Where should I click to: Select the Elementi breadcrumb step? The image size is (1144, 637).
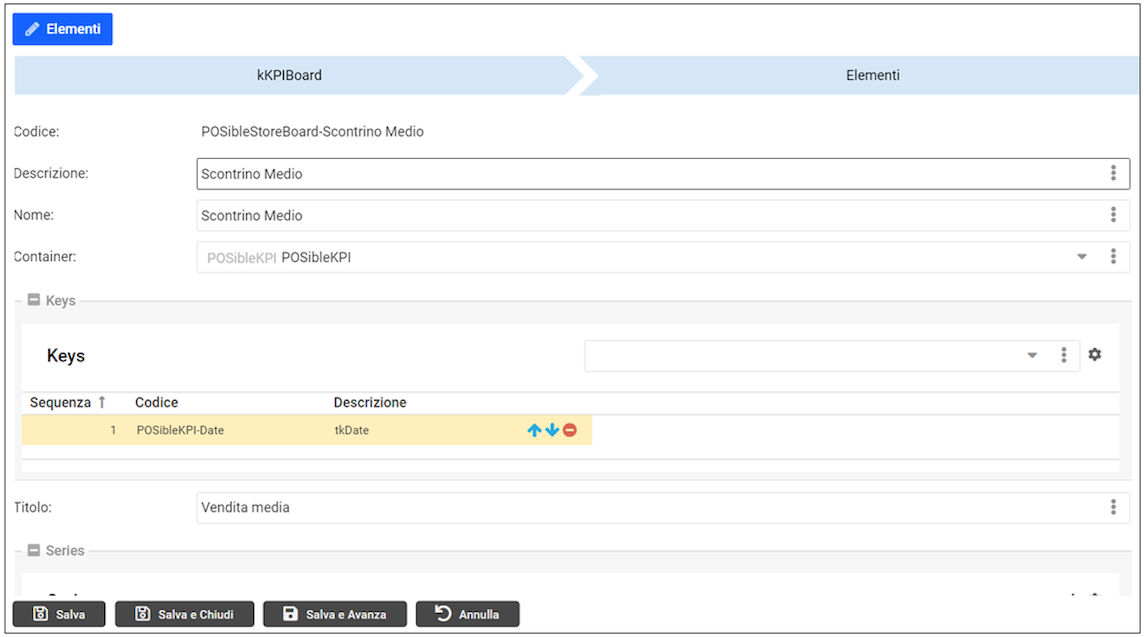872,75
